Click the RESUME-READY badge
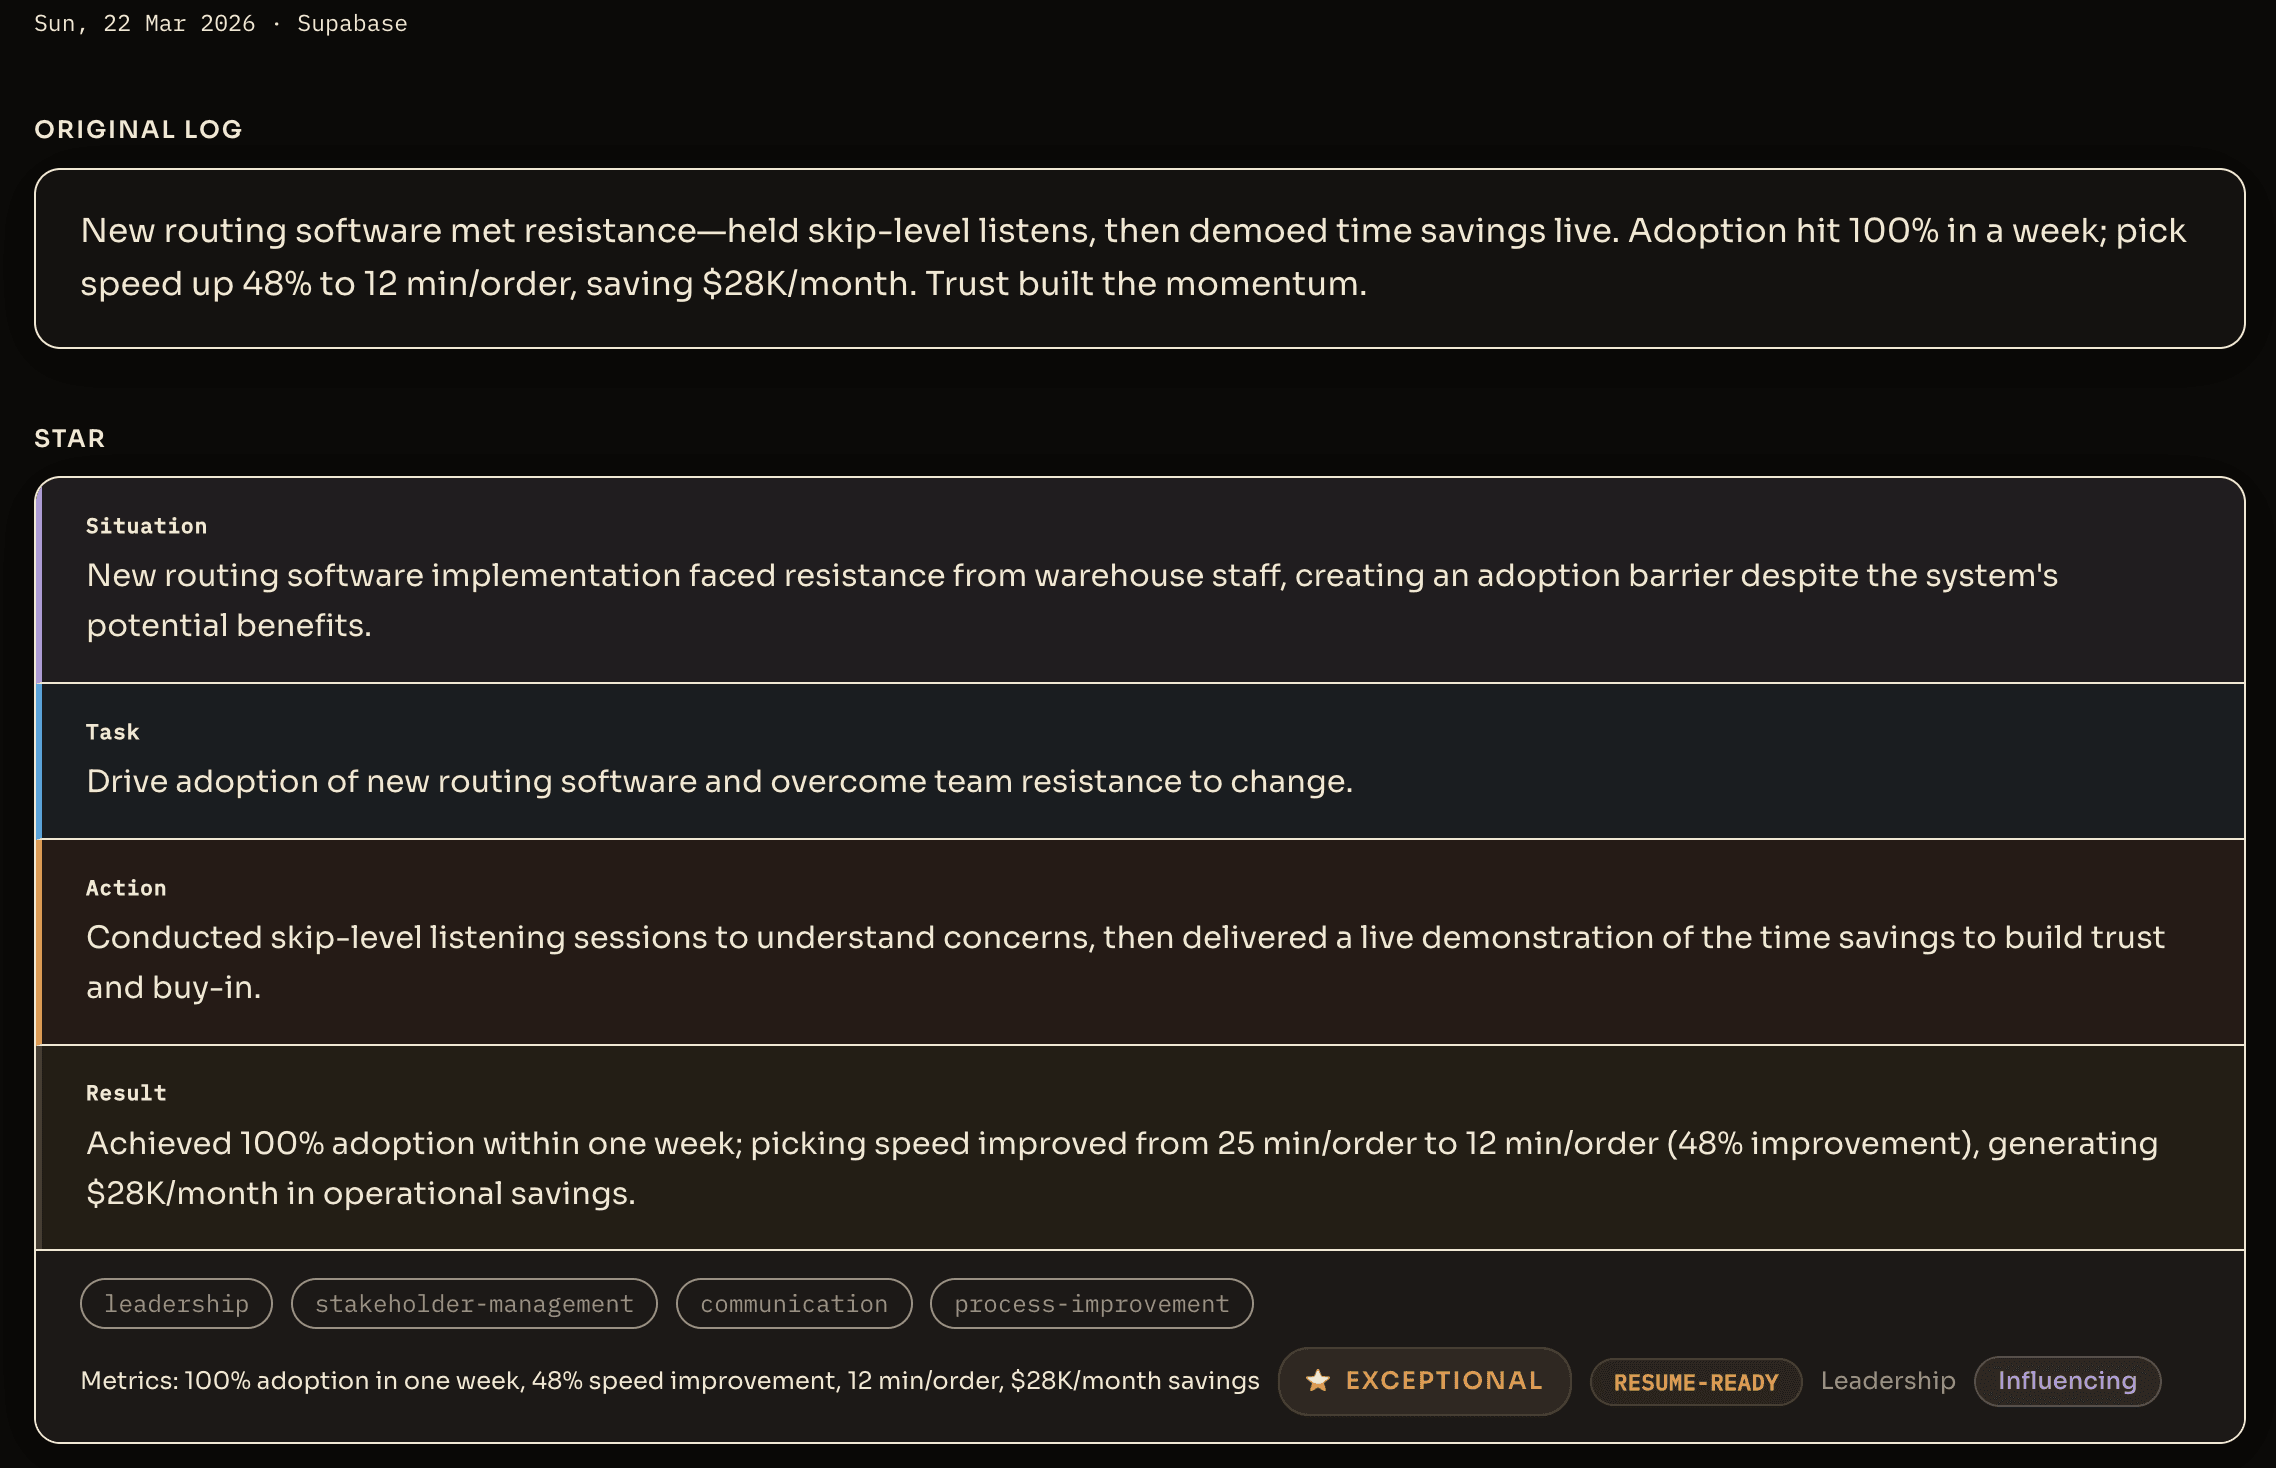Screen dimensions: 2276x1468 1696,1382
